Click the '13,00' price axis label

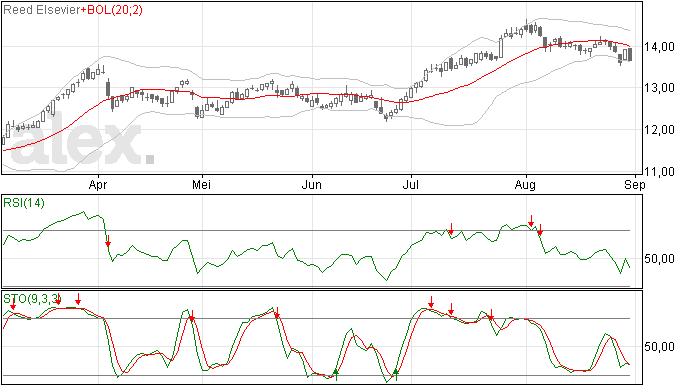(x=659, y=88)
